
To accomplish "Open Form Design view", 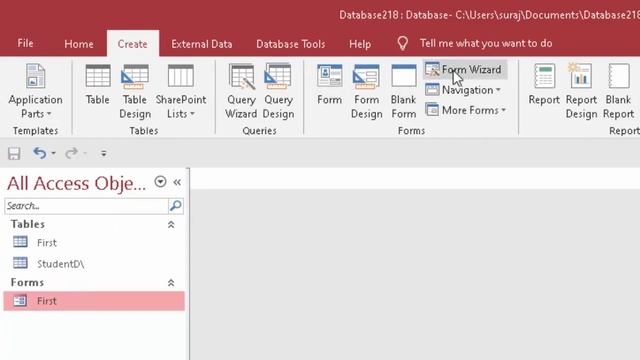I will point(367,91).
